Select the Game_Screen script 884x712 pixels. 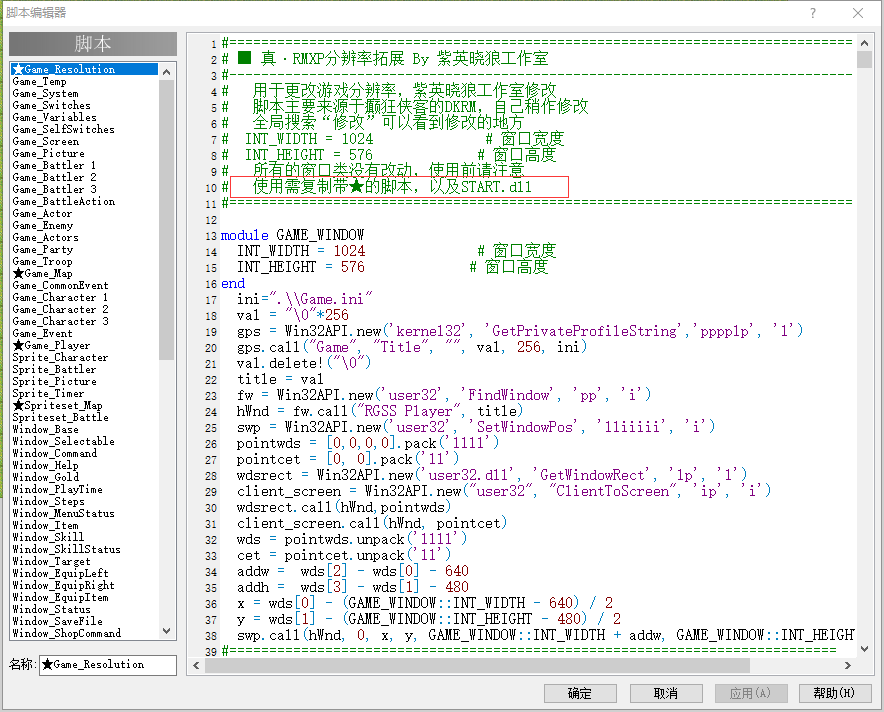[85, 141]
